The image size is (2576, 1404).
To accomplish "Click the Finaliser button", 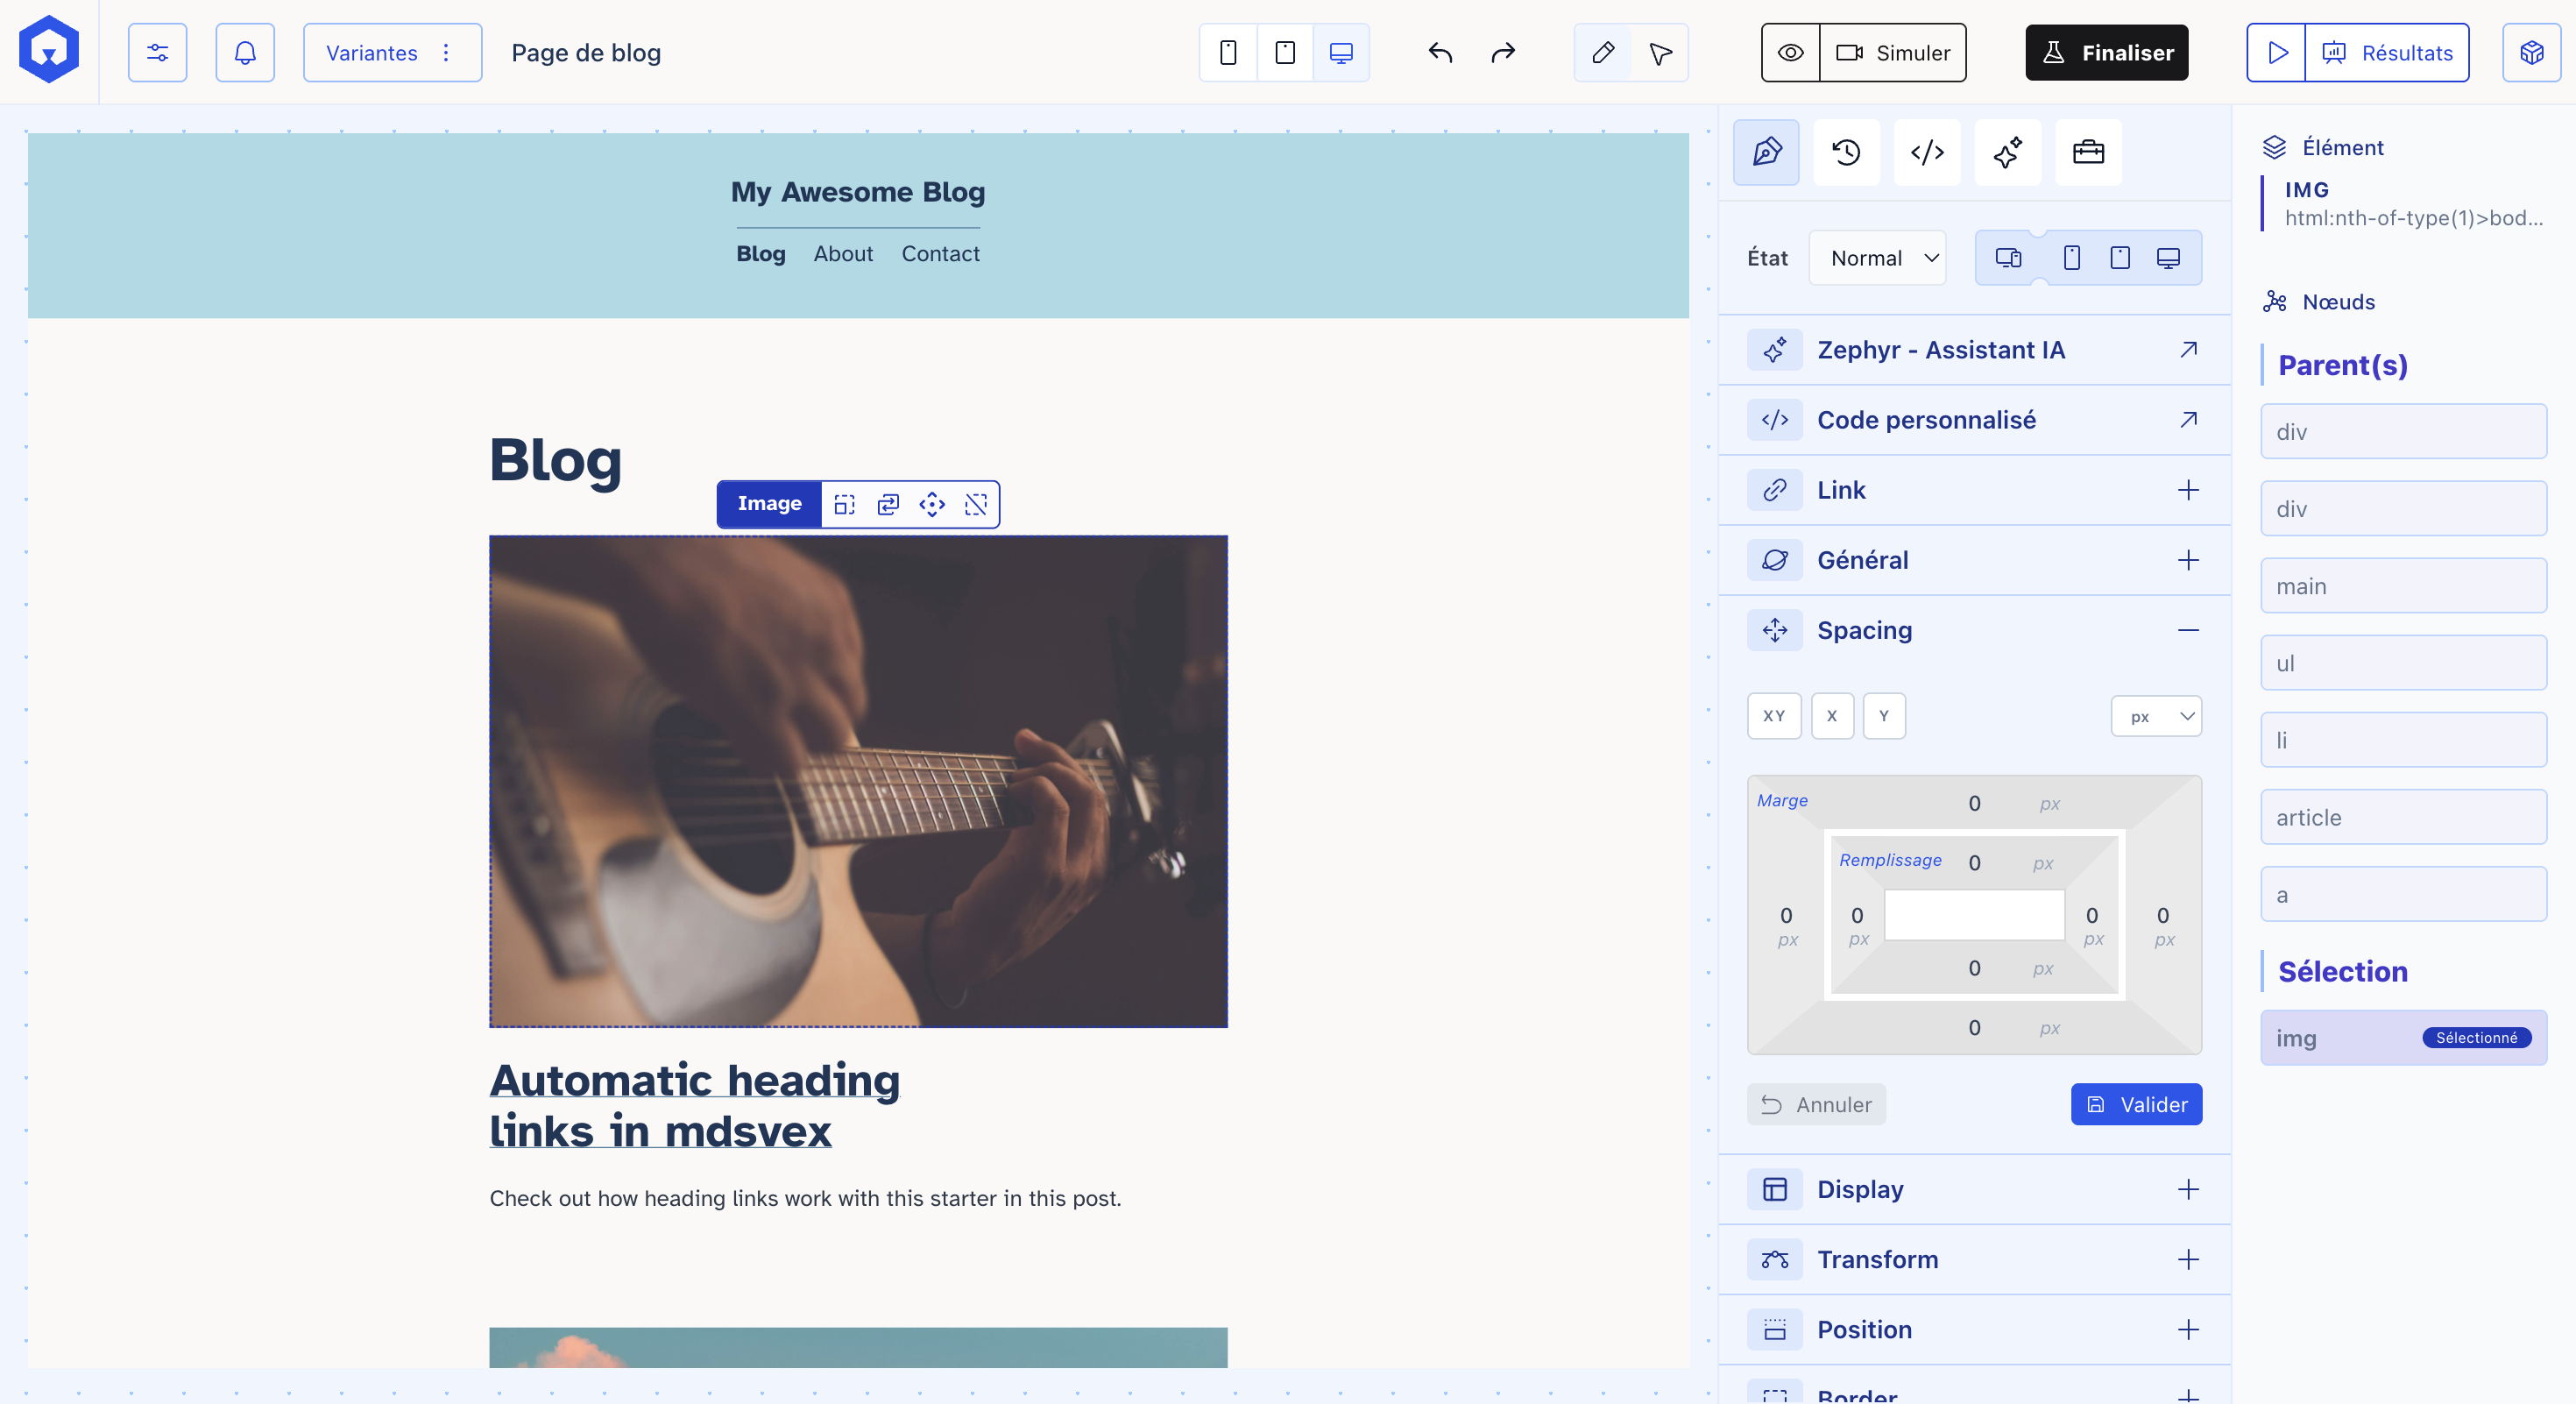I will coord(2106,53).
